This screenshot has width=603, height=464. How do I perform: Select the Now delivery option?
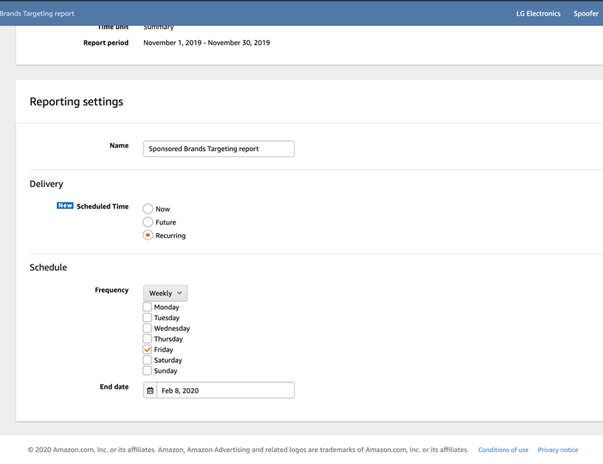click(148, 209)
